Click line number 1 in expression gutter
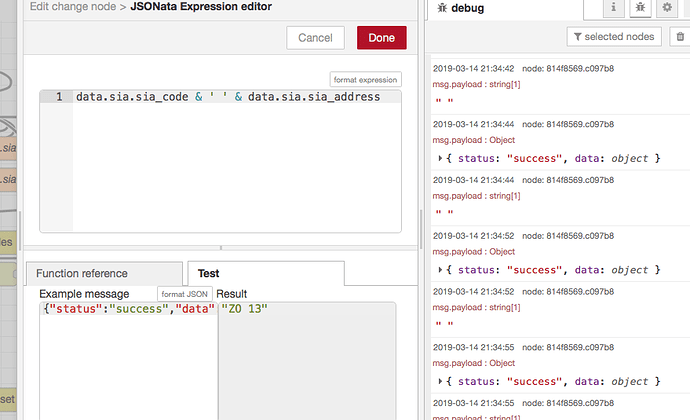 click(59, 97)
